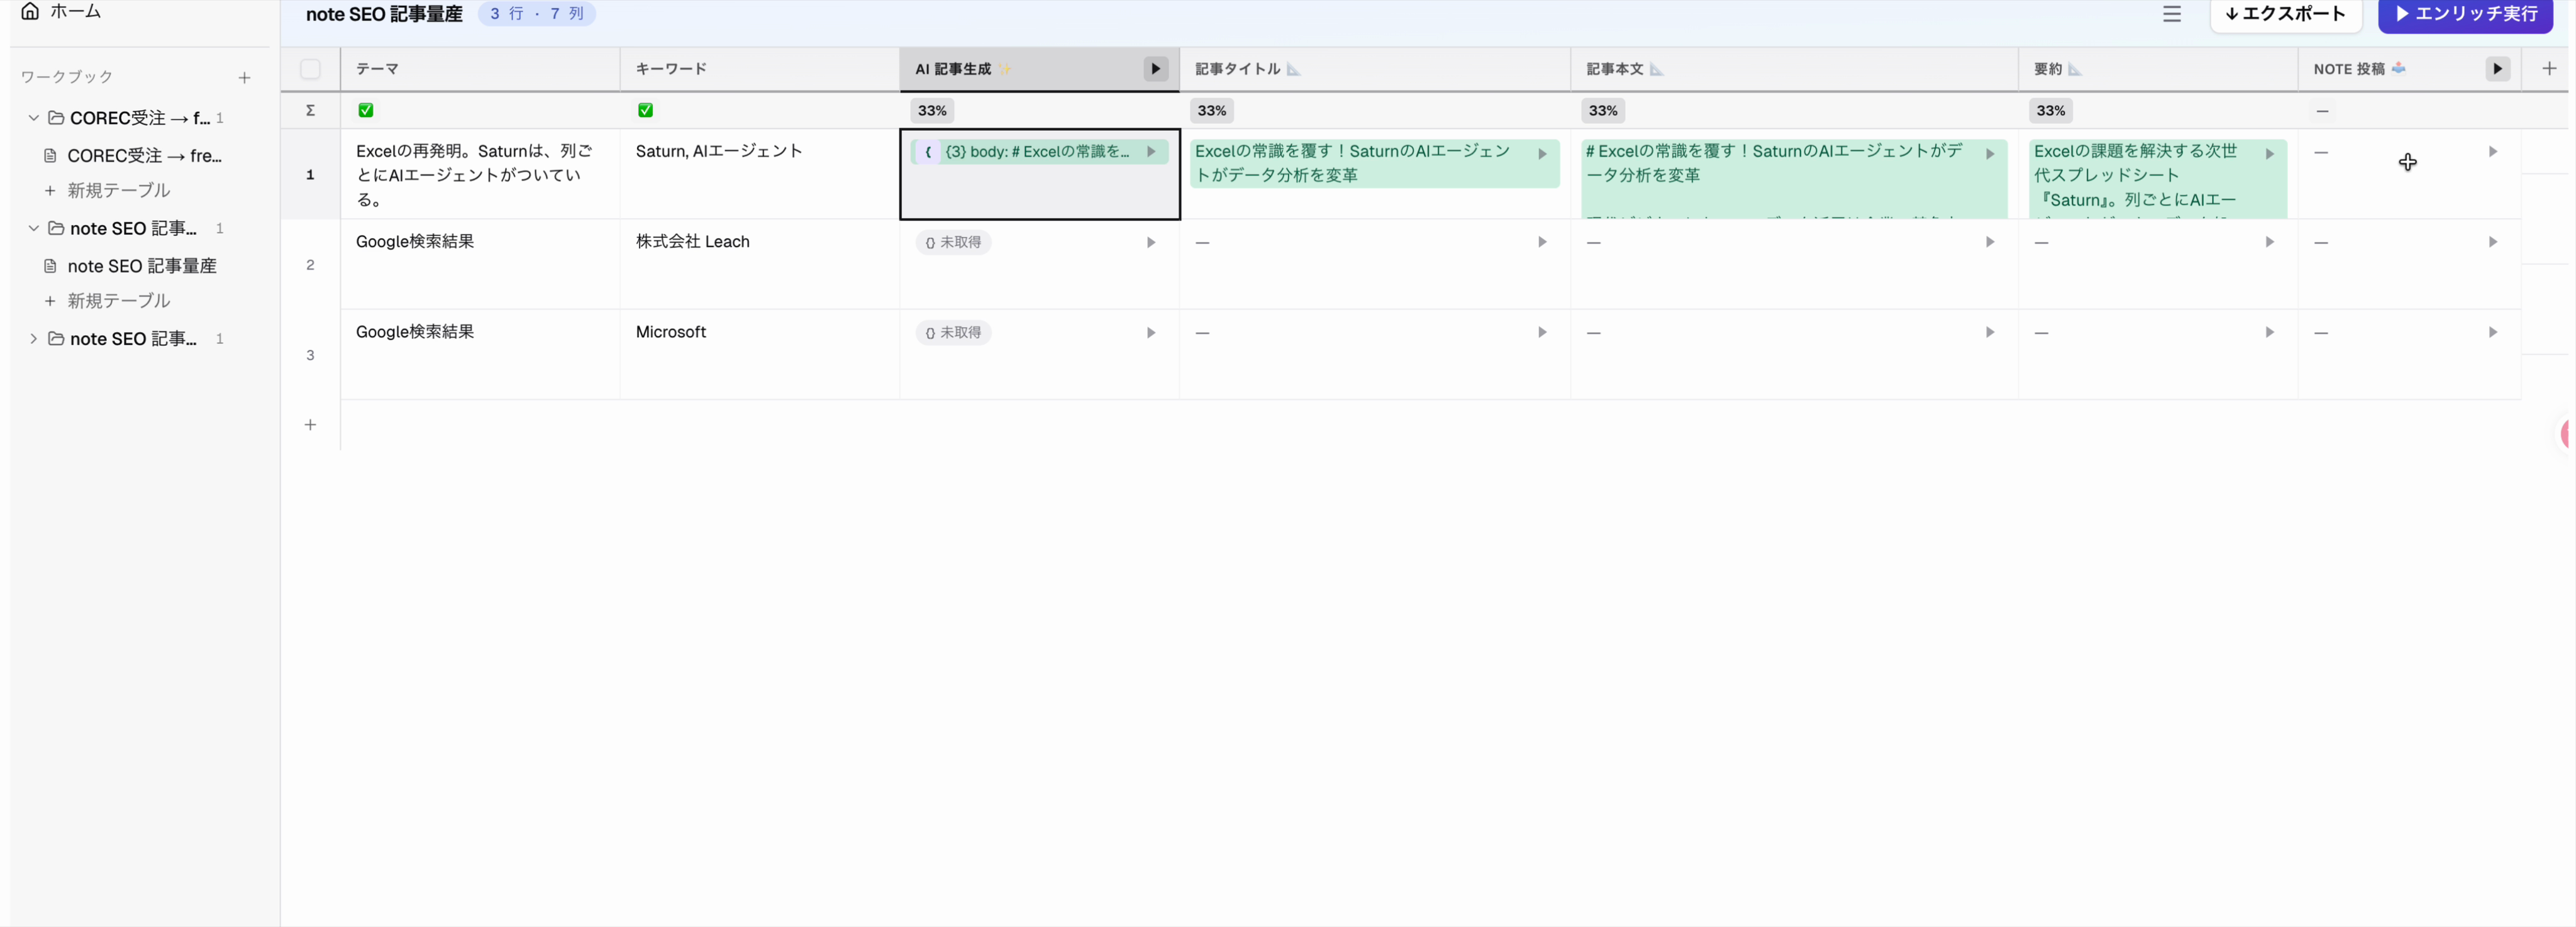
Task: Collapse the COREC受注 workbook folder
Action: click(x=33, y=118)
